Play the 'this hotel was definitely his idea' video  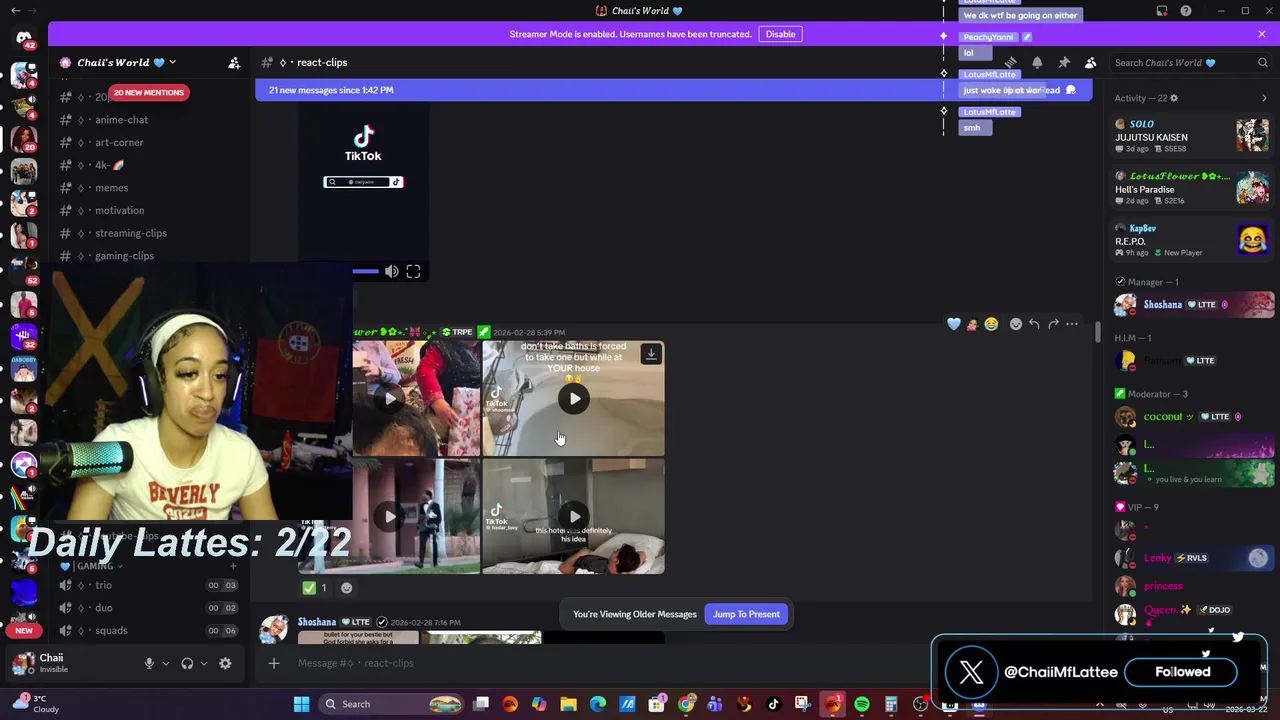click(x=574, y=517)
